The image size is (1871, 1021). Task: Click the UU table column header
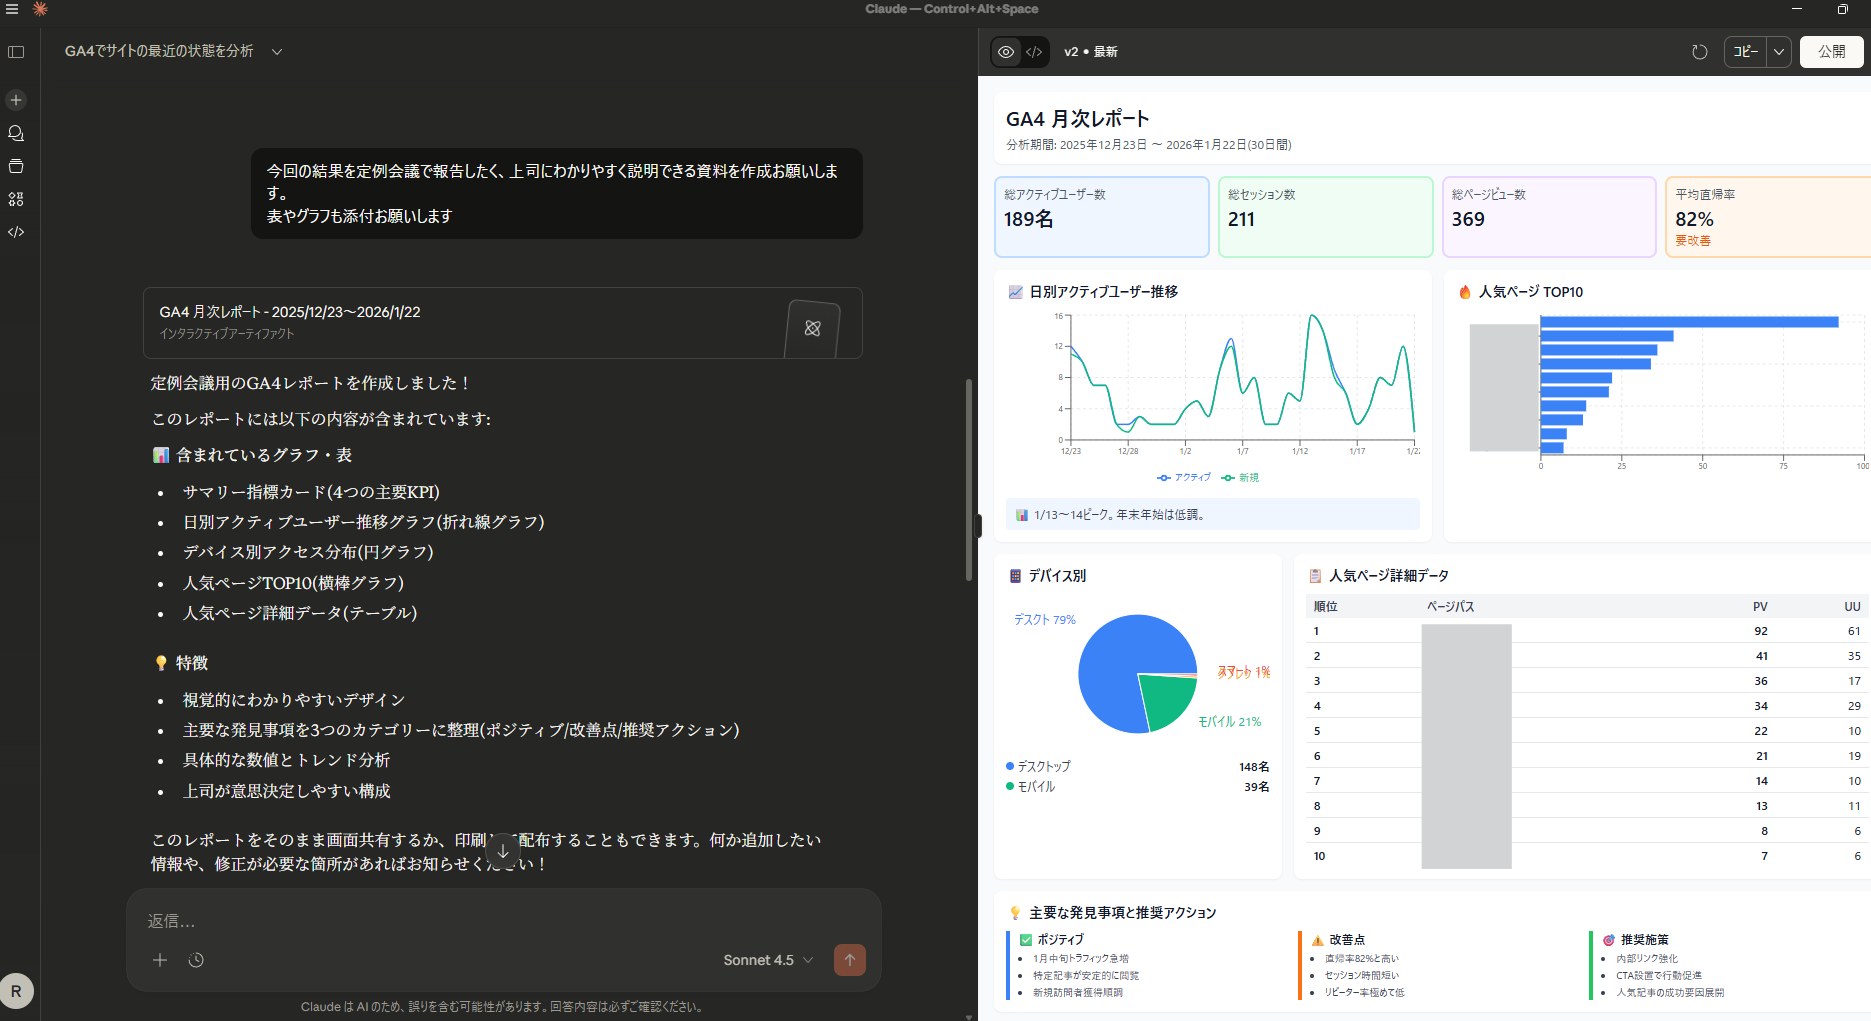[x=1852, y=607]
